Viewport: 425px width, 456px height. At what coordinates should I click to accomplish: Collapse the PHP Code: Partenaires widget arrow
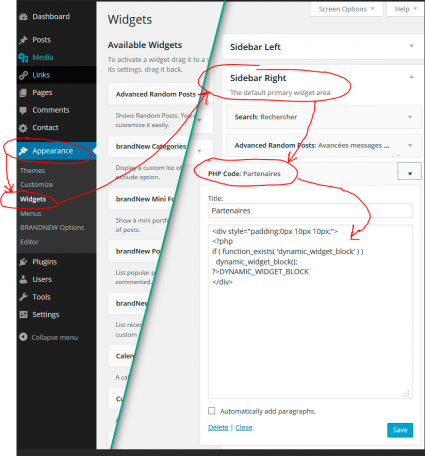click(x=410, y=173)
